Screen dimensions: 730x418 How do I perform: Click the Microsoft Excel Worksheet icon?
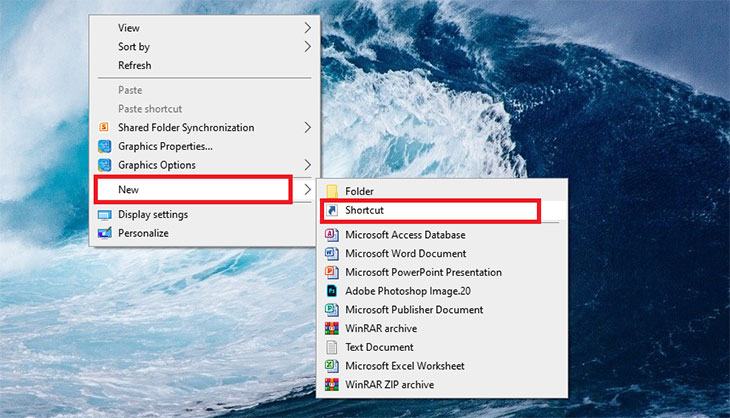[x=331, y=366]
